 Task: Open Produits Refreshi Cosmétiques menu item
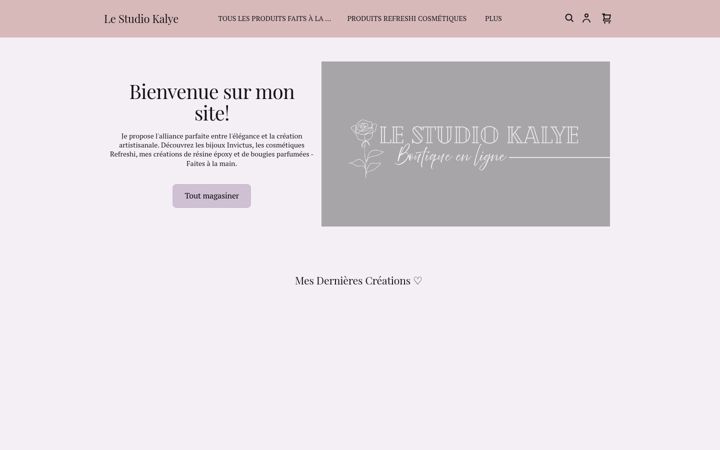click(407, 19)
